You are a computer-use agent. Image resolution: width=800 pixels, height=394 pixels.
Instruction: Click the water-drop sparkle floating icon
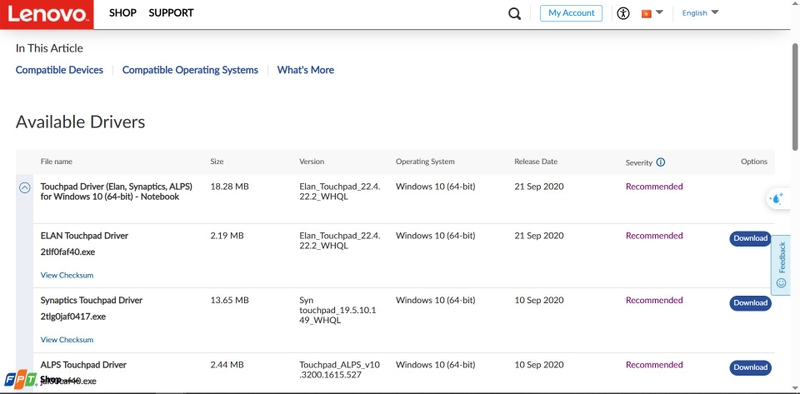click(x=777, y=199)
